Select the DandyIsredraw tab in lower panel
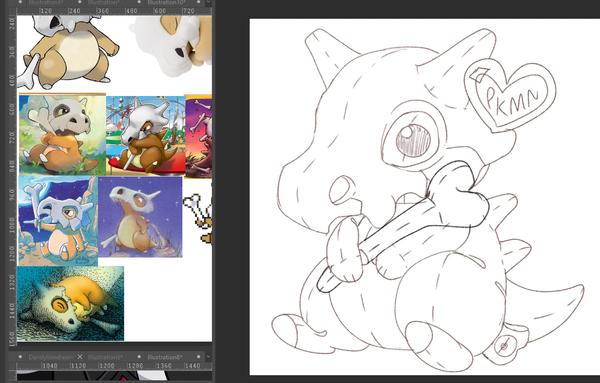The width and height of the screenshot is (600, 383). pos(50,357)
